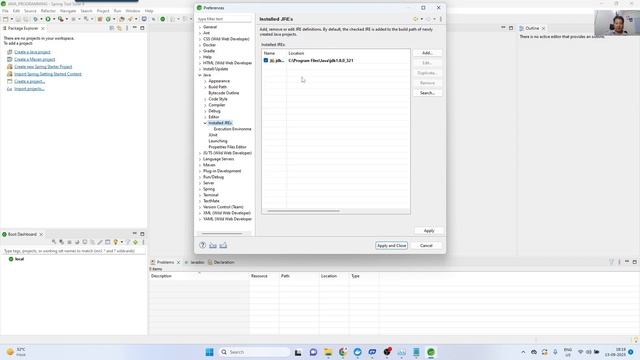Click Create a Maven project link
The width and height of the screenshot is (640, 360).
[35, 60]
